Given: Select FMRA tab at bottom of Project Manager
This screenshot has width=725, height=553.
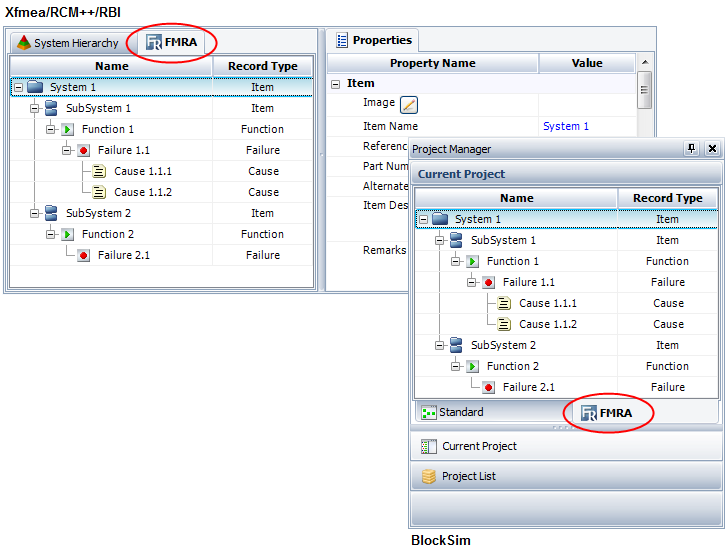Looking at the screenshot, I should click(609, 413).
